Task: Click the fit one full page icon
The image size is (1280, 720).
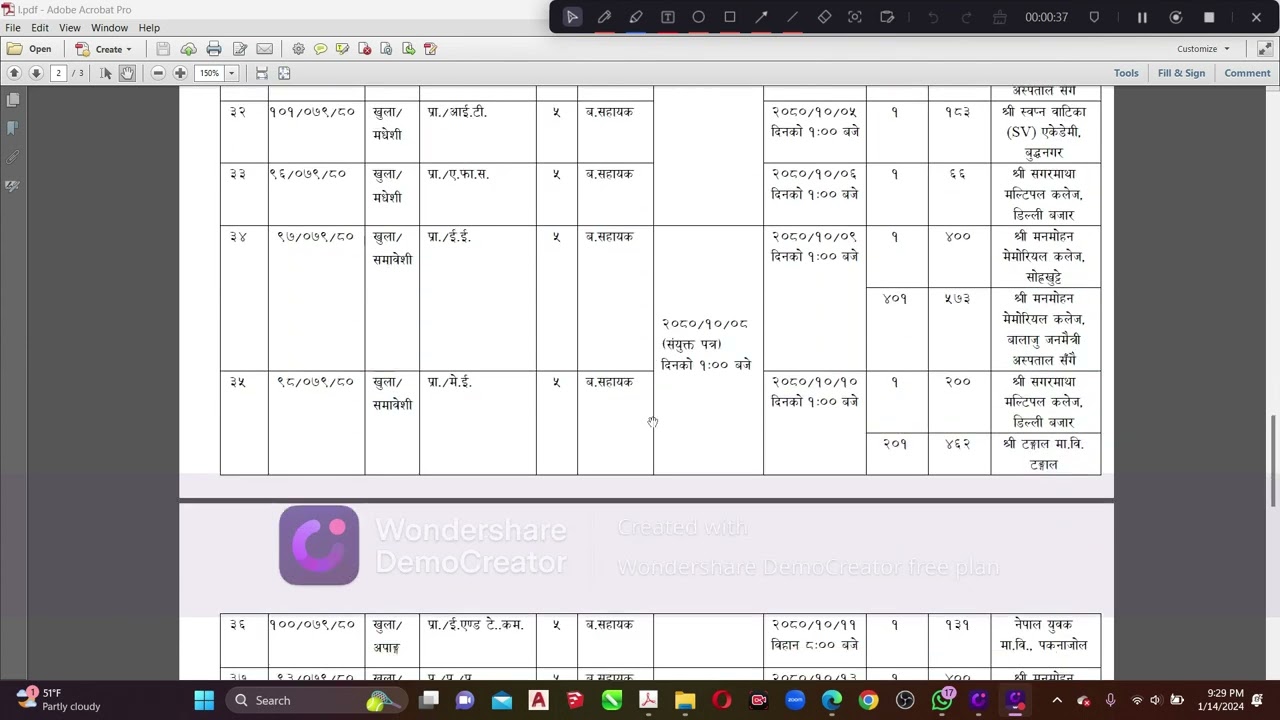Action: coord(284,73)
